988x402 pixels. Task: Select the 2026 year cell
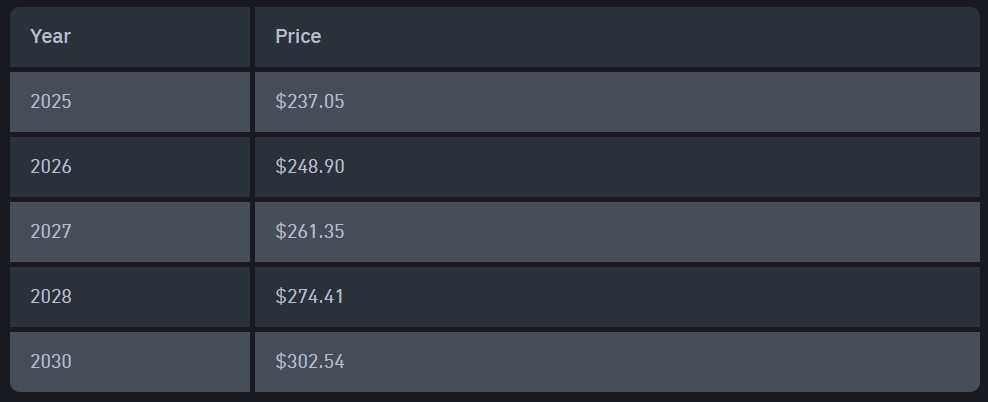(51, 166)
